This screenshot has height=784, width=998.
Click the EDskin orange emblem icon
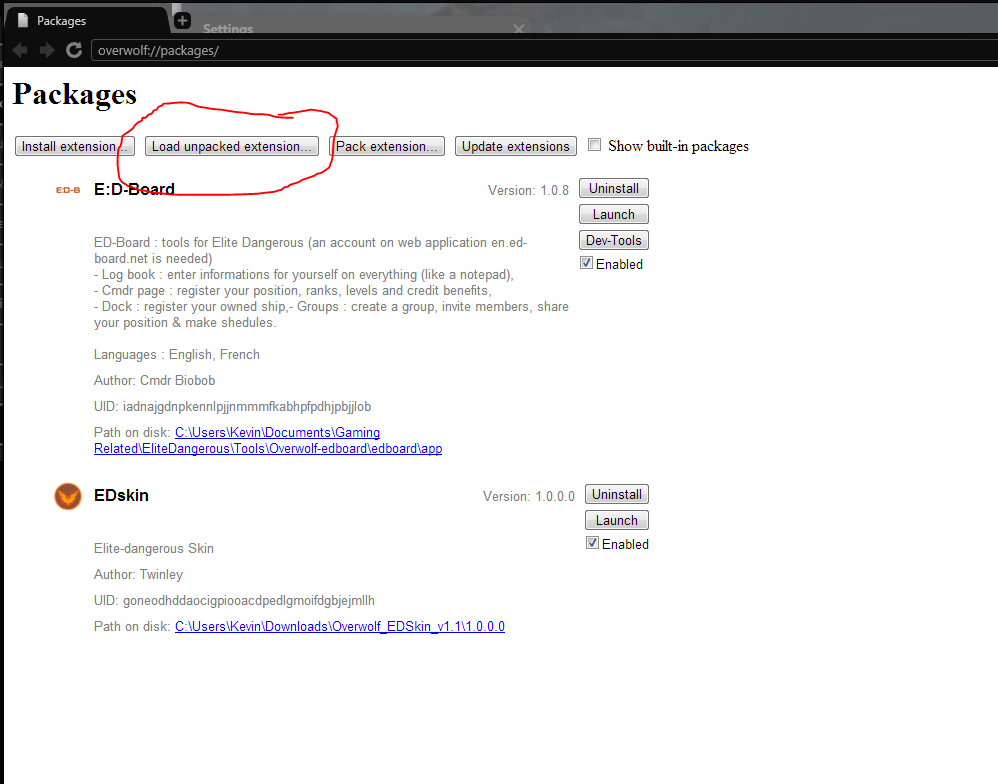pos(68,496)
